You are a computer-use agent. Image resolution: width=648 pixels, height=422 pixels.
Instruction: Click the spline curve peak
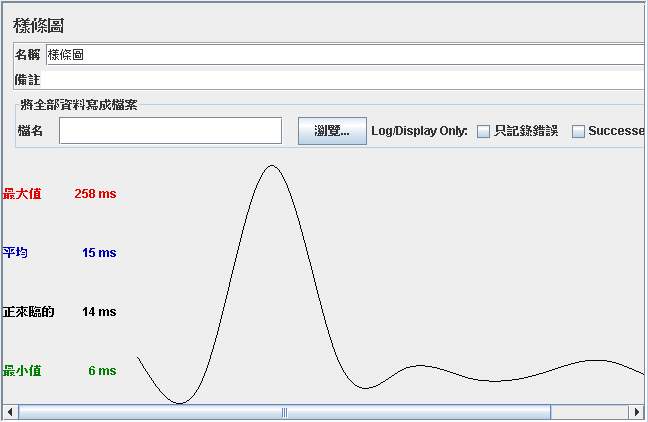272,166
